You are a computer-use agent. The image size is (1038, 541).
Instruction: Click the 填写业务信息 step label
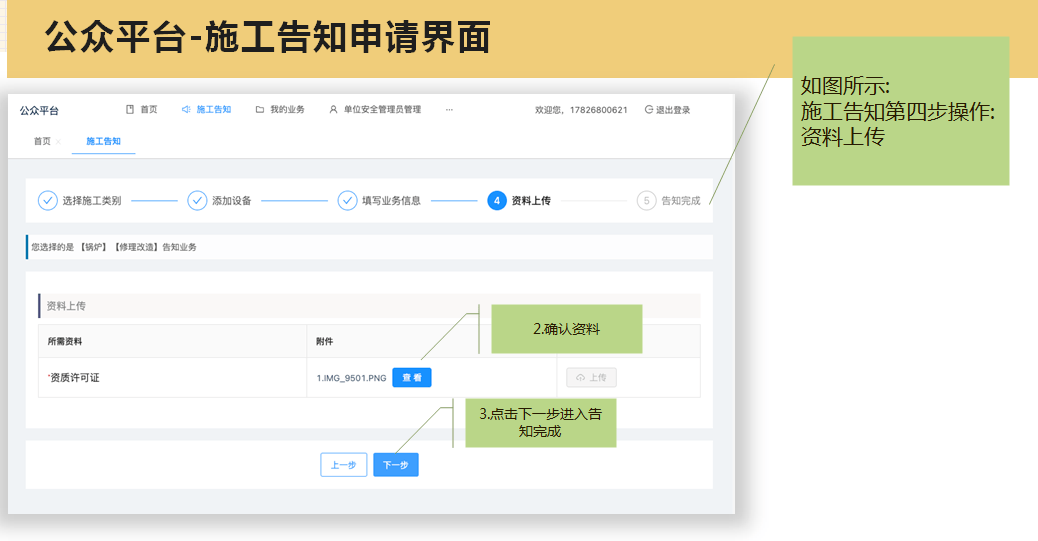pyautogui.click(x=391, y=201)
